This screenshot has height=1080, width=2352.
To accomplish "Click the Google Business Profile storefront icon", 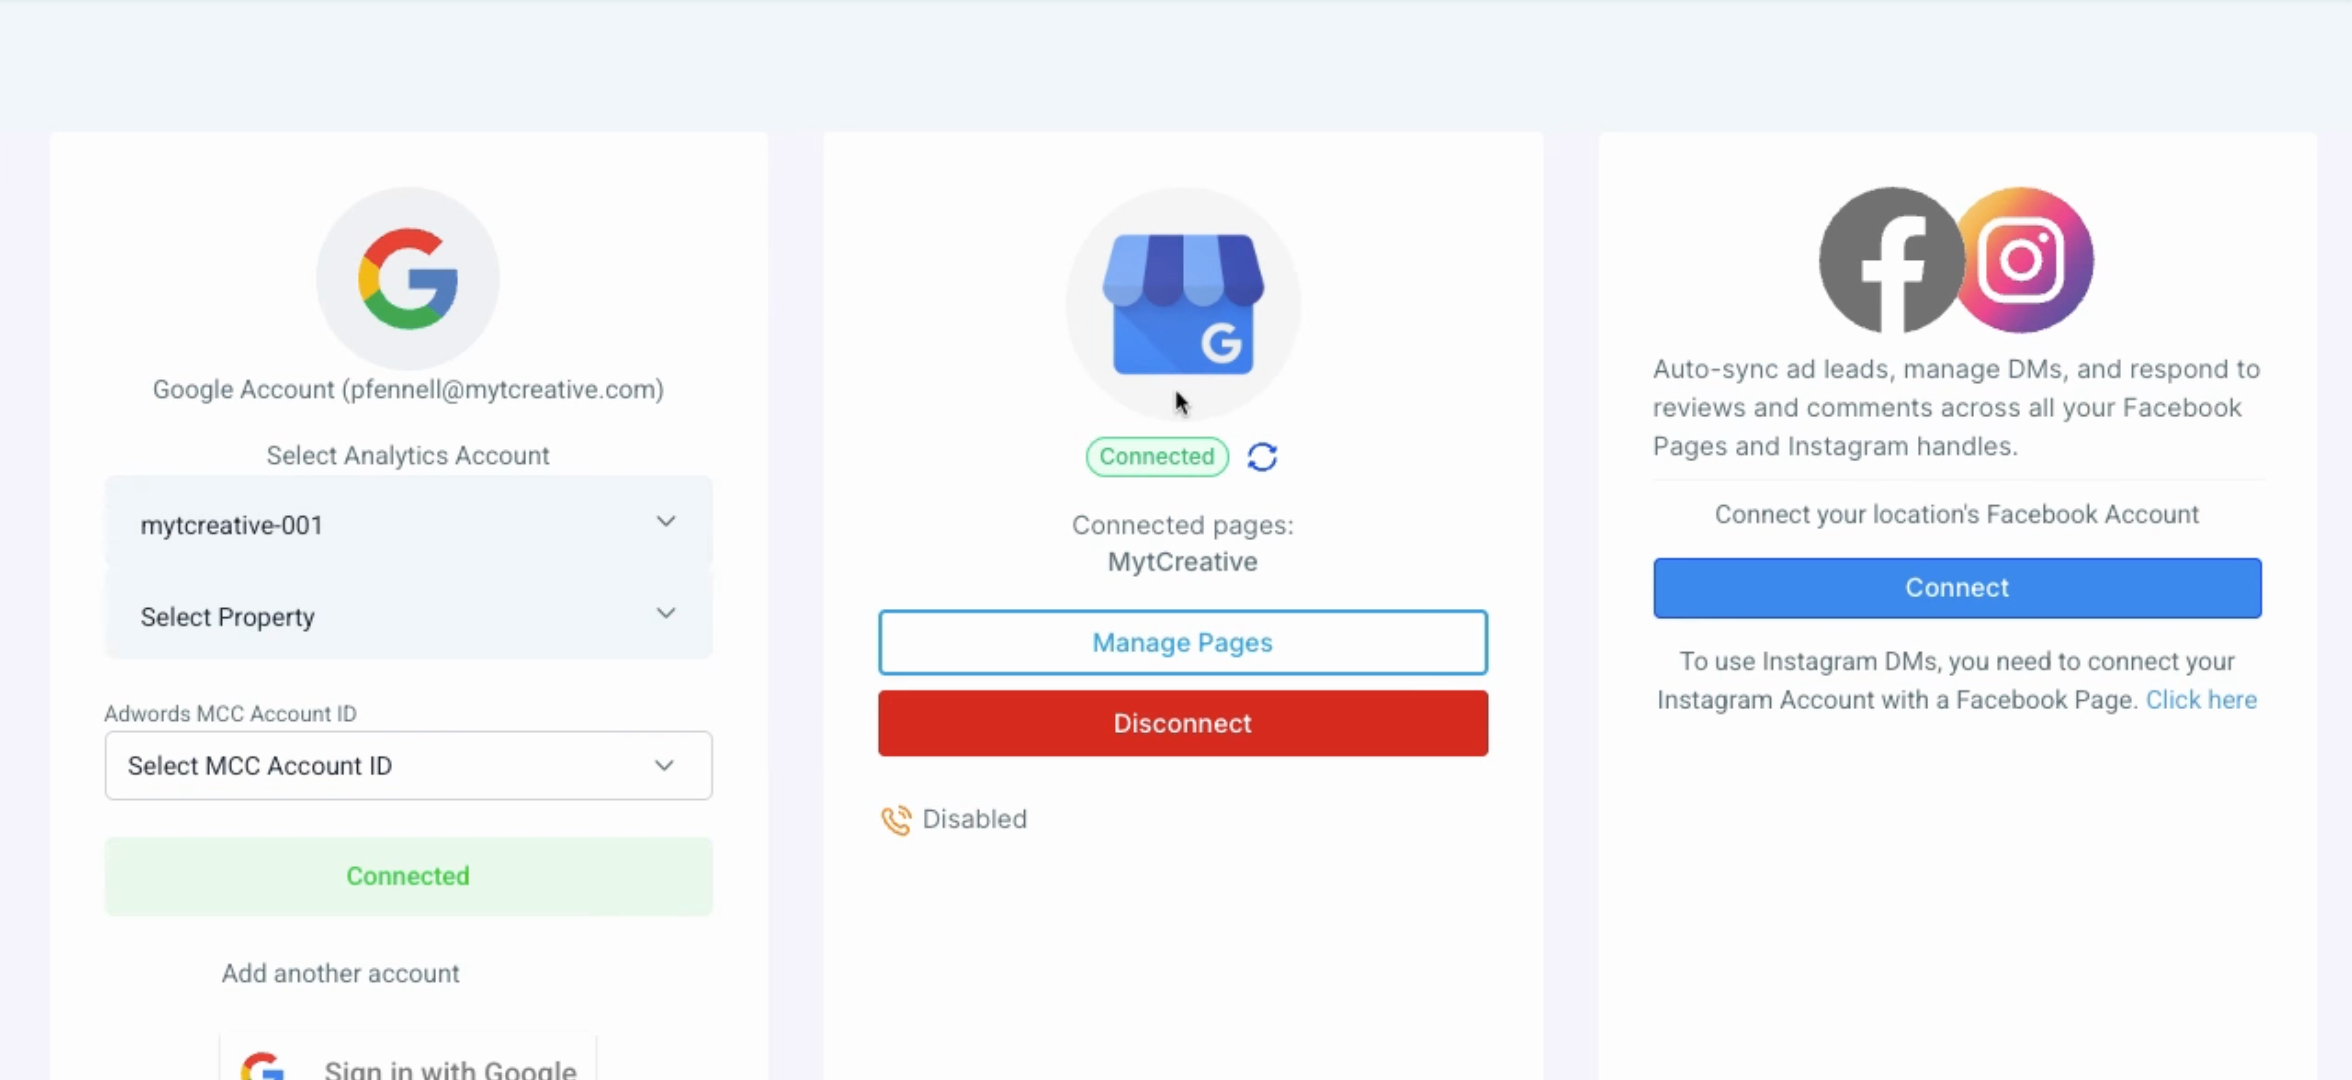I will coord(1183,304).
